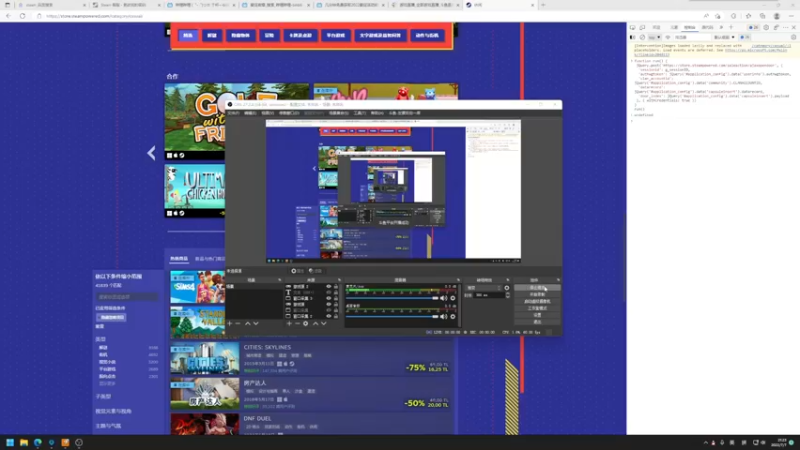This screenshot has height=450, width=800.
Task: Open Windows Start menu
Action: coord(10,442)
